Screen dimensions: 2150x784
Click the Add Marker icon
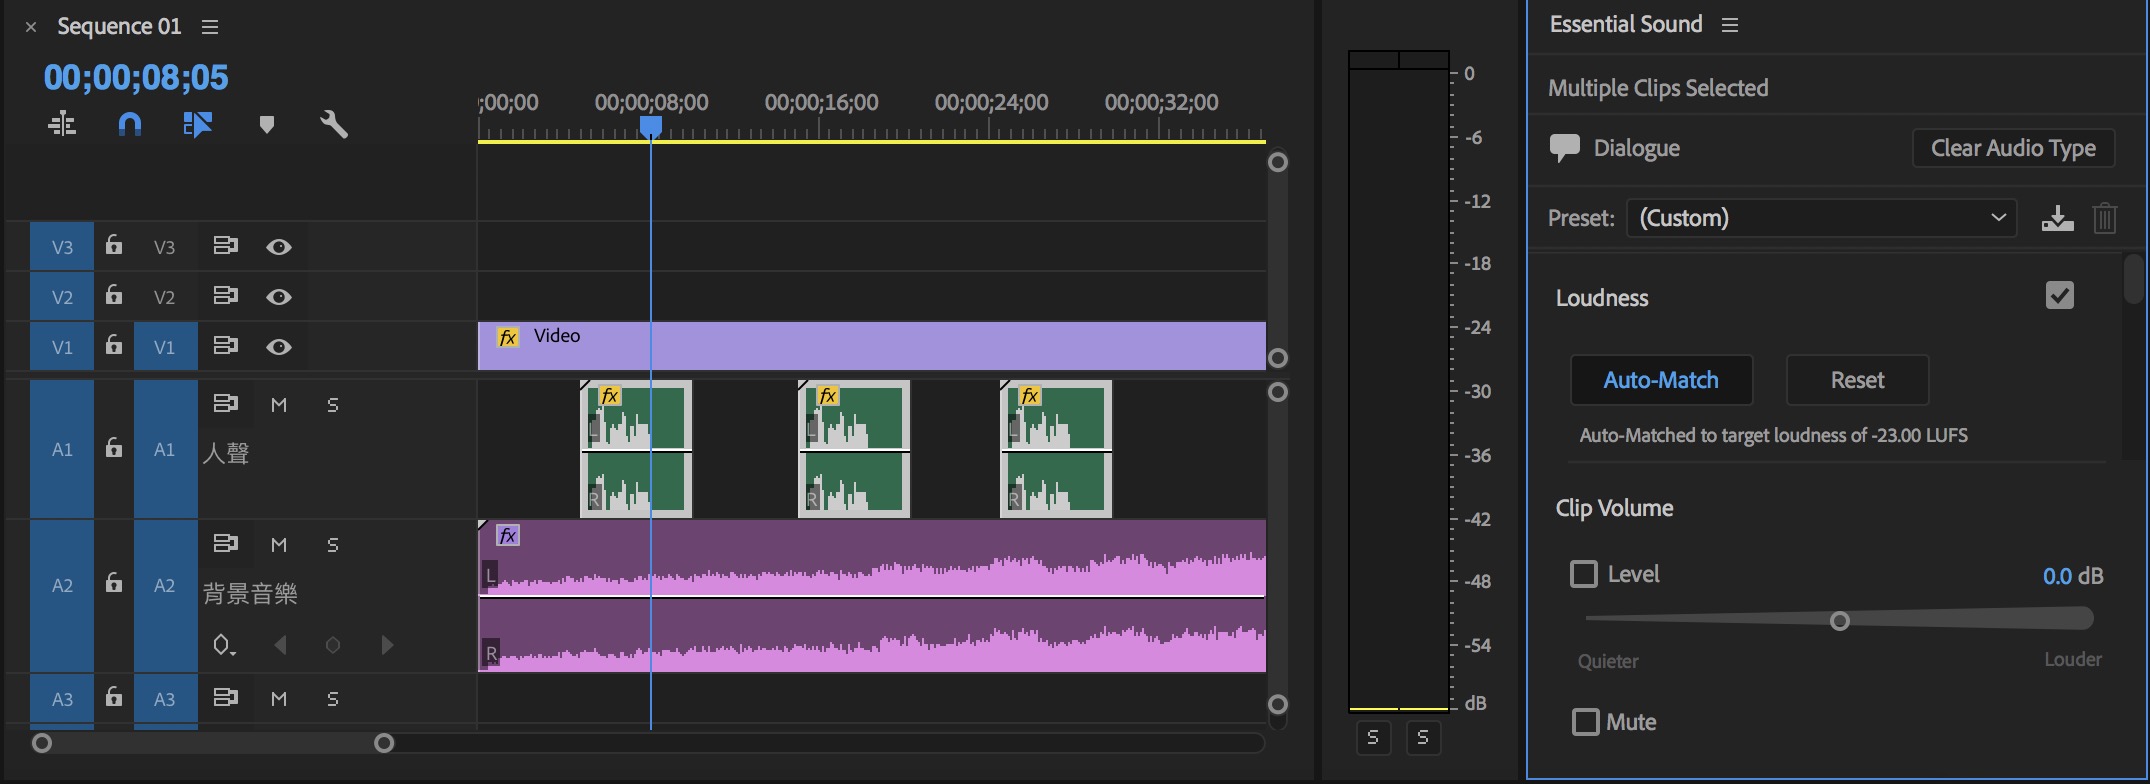[266, 124]
